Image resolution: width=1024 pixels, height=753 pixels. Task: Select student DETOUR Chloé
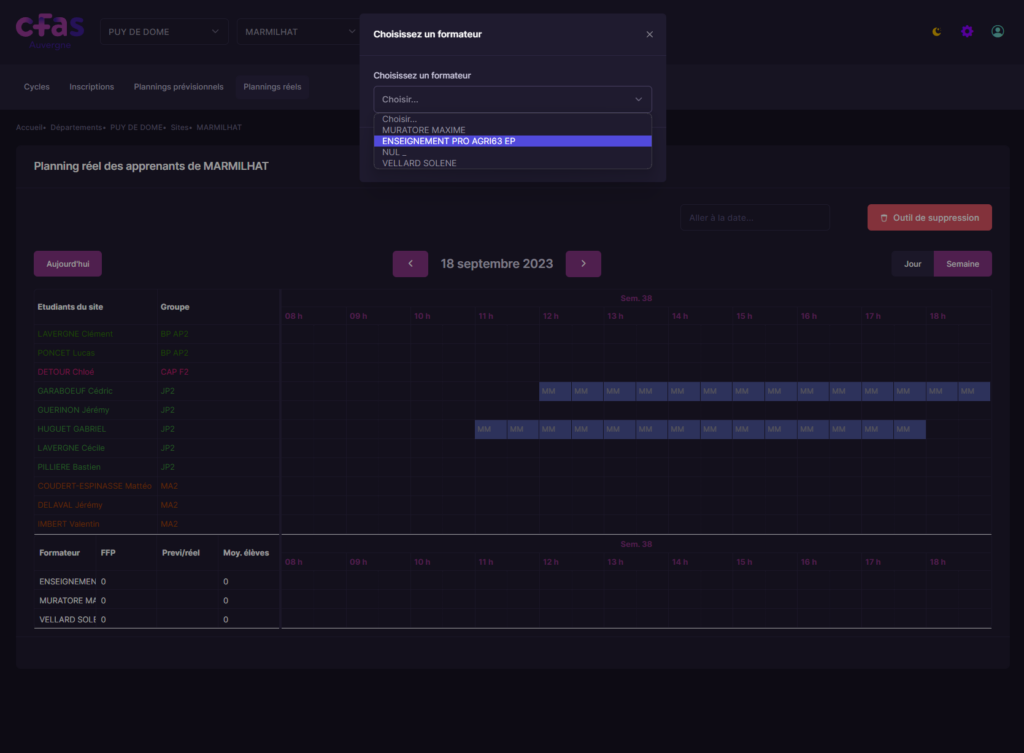[x=65, y=372]
